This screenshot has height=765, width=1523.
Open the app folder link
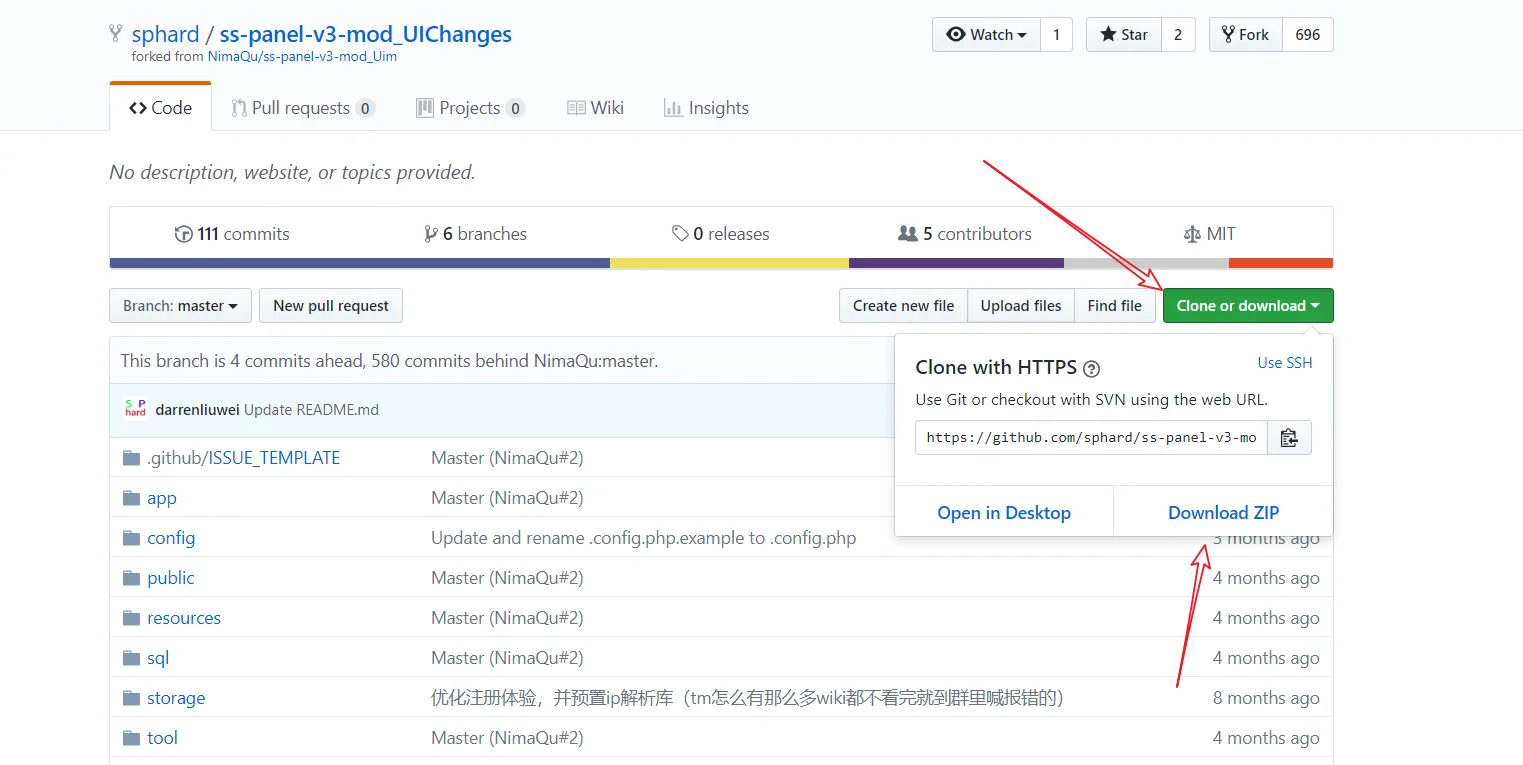tap(162, 498)
